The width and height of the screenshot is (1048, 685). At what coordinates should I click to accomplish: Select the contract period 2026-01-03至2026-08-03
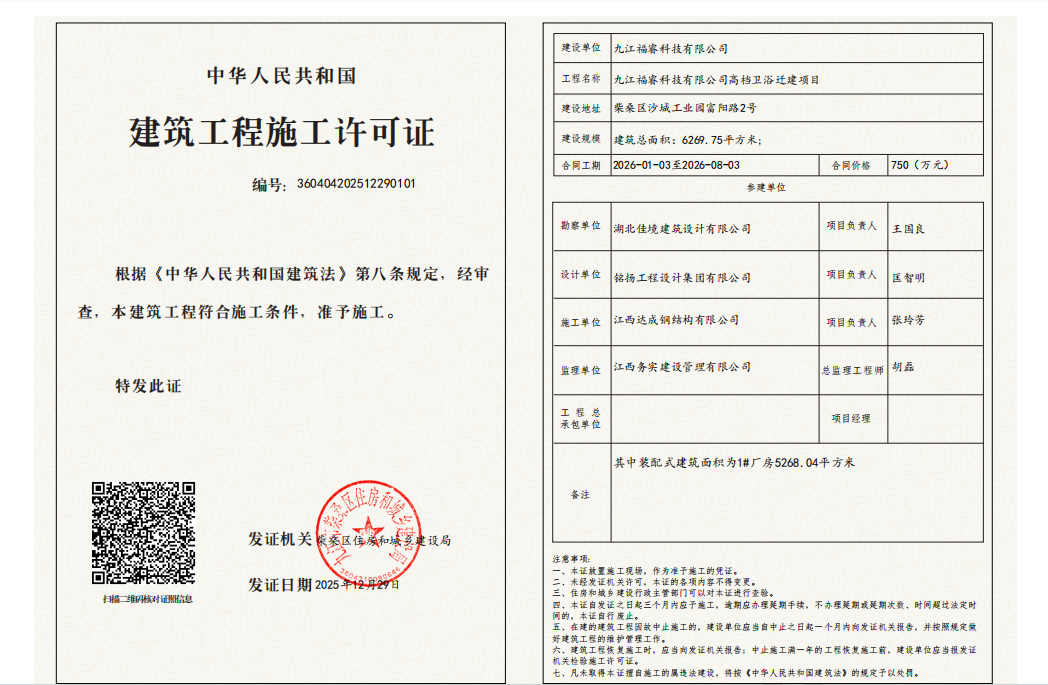click(x=676, y=165)
